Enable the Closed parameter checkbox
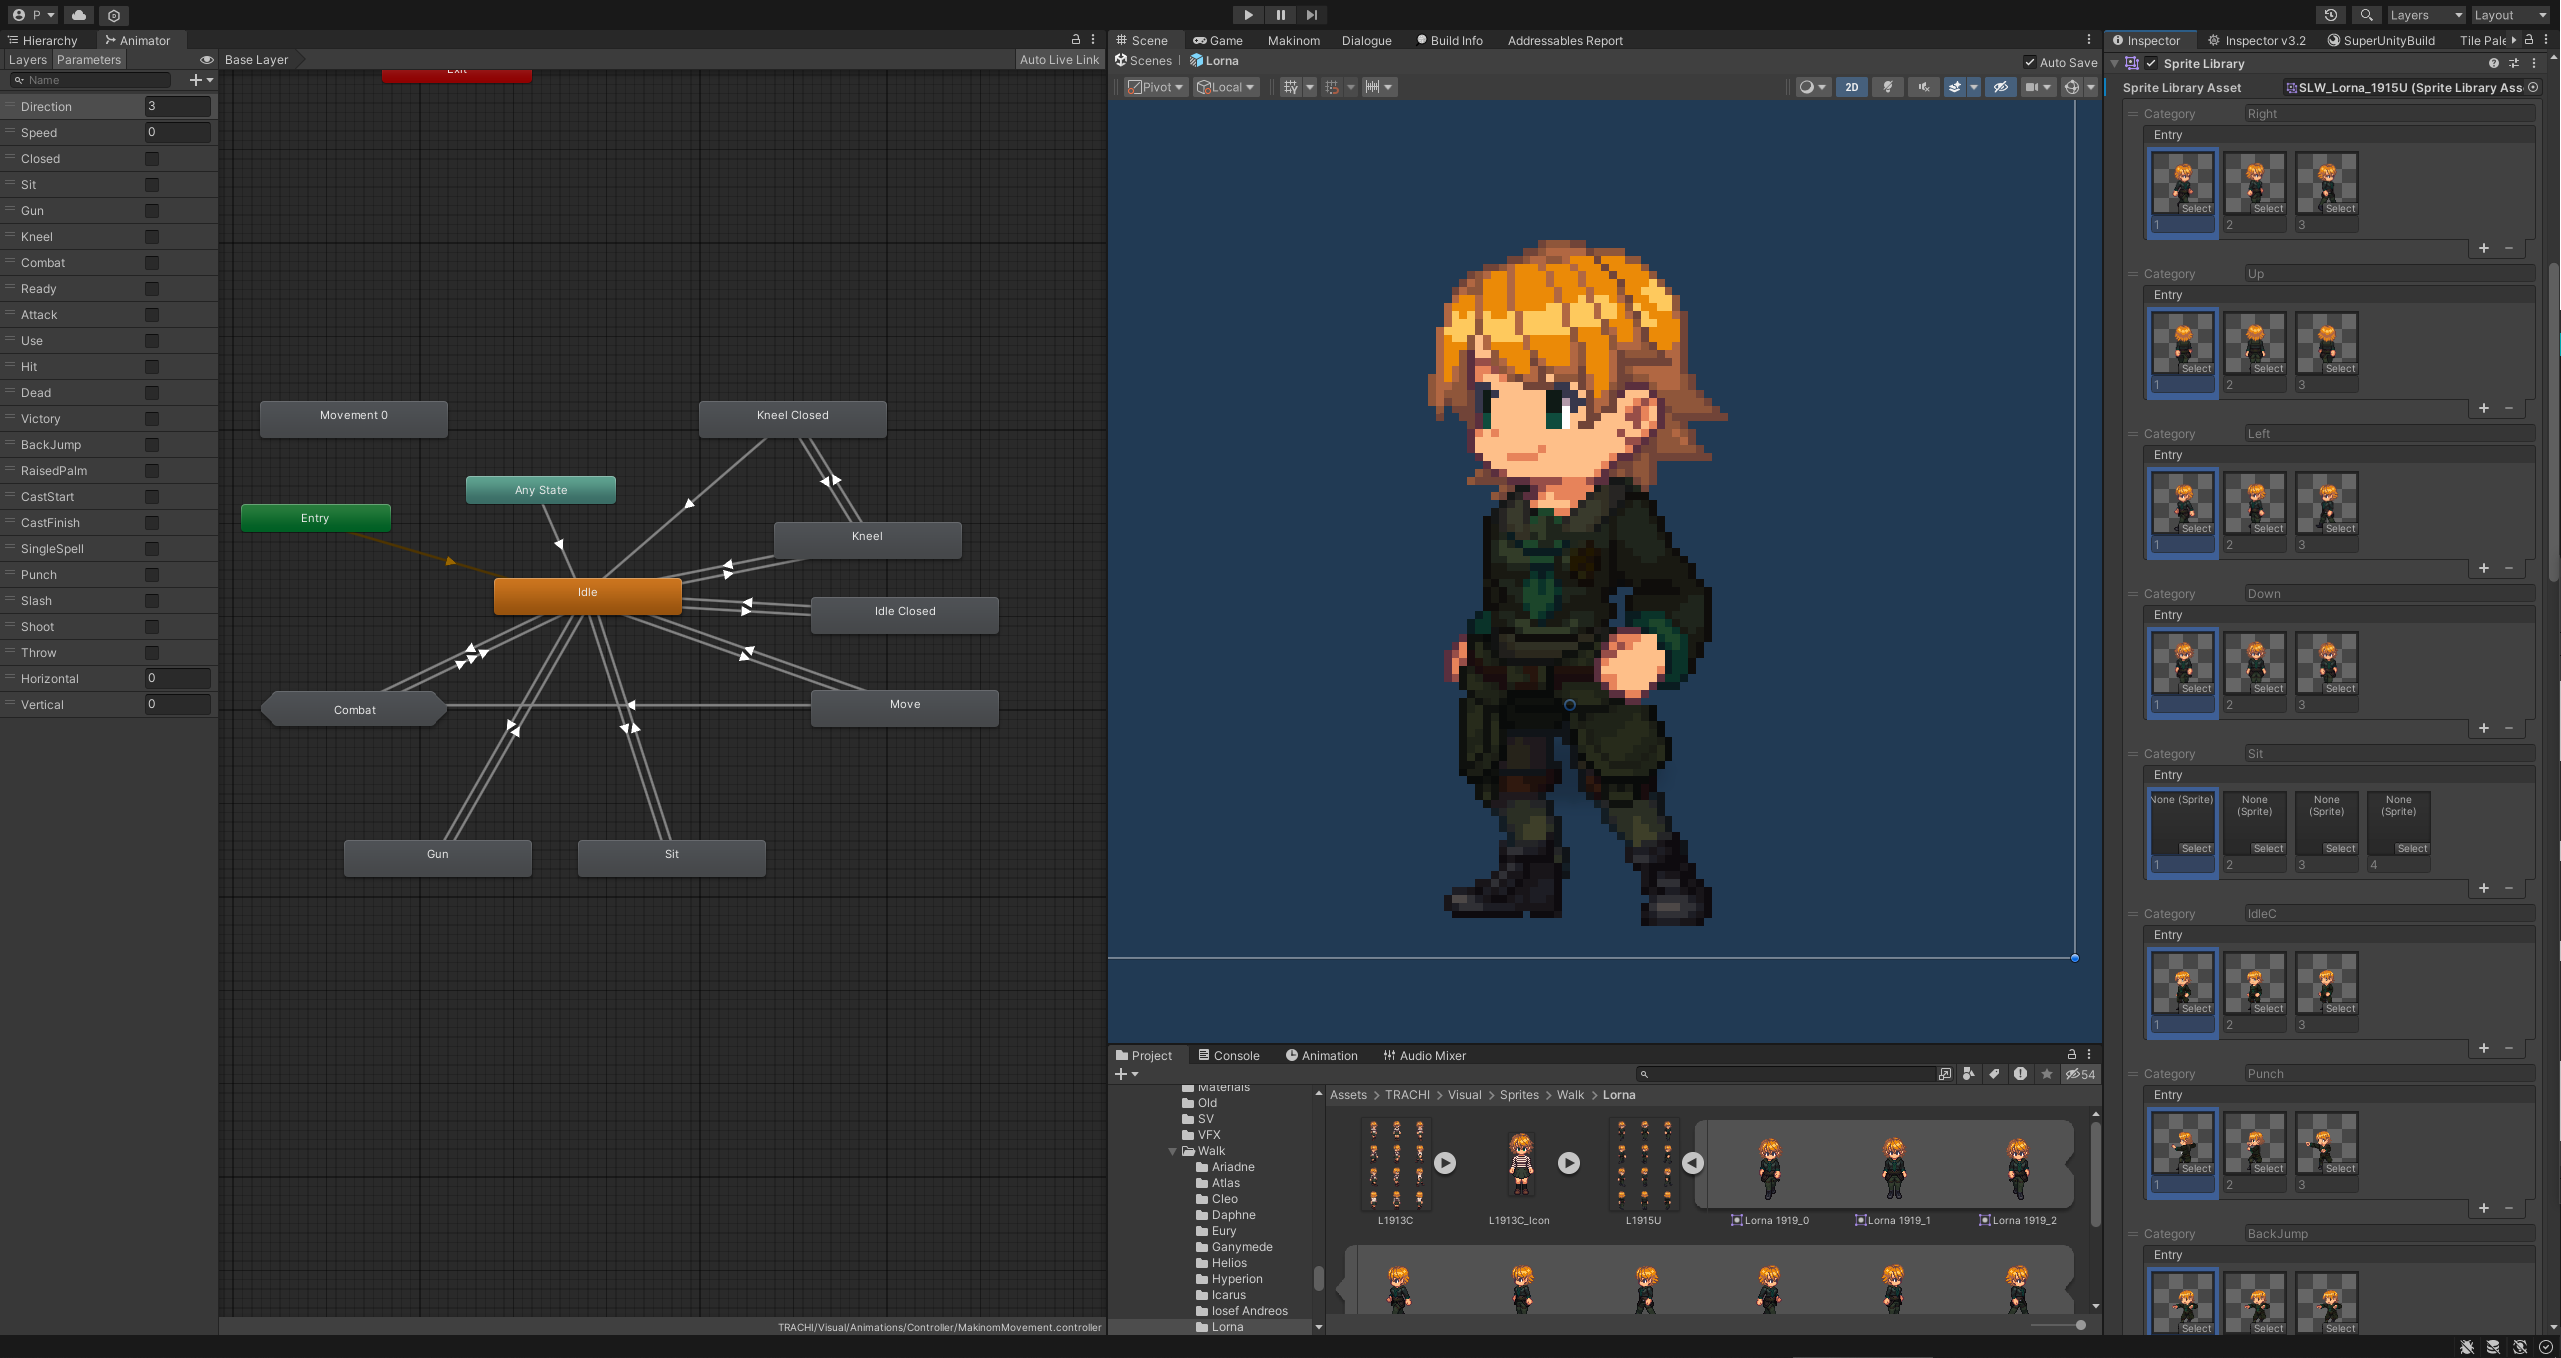Image resolution: width=2561 pixels, height=1358 pixels. click(x=152, y=159)
